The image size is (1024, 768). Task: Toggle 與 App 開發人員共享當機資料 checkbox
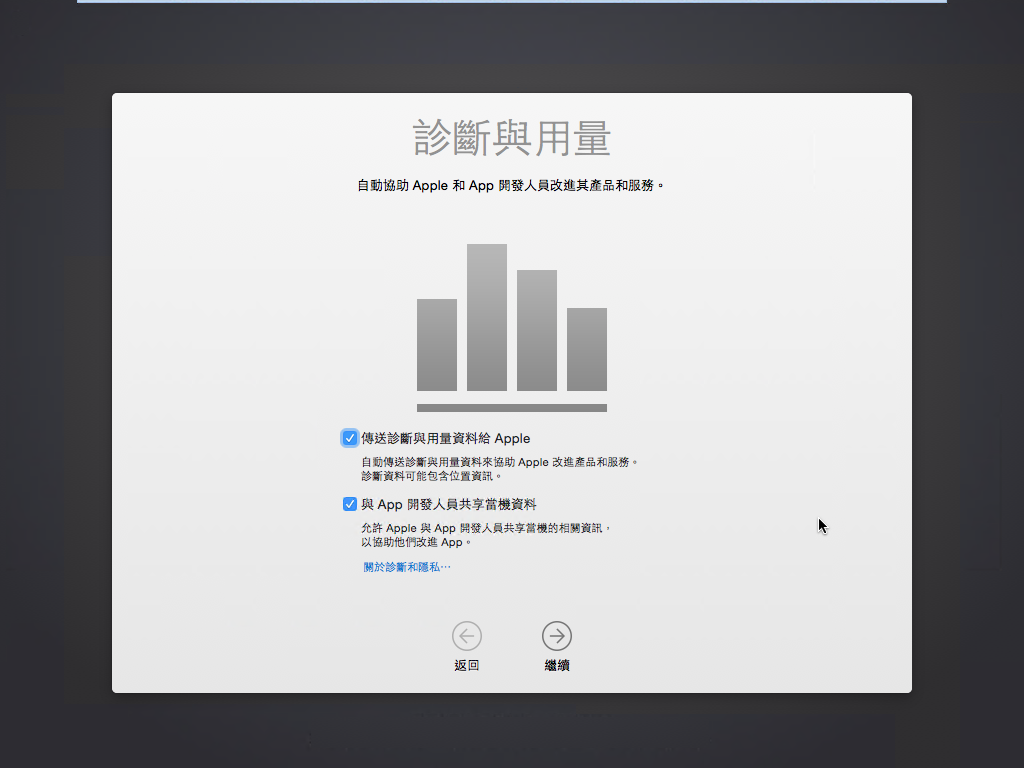click(349, 504)
